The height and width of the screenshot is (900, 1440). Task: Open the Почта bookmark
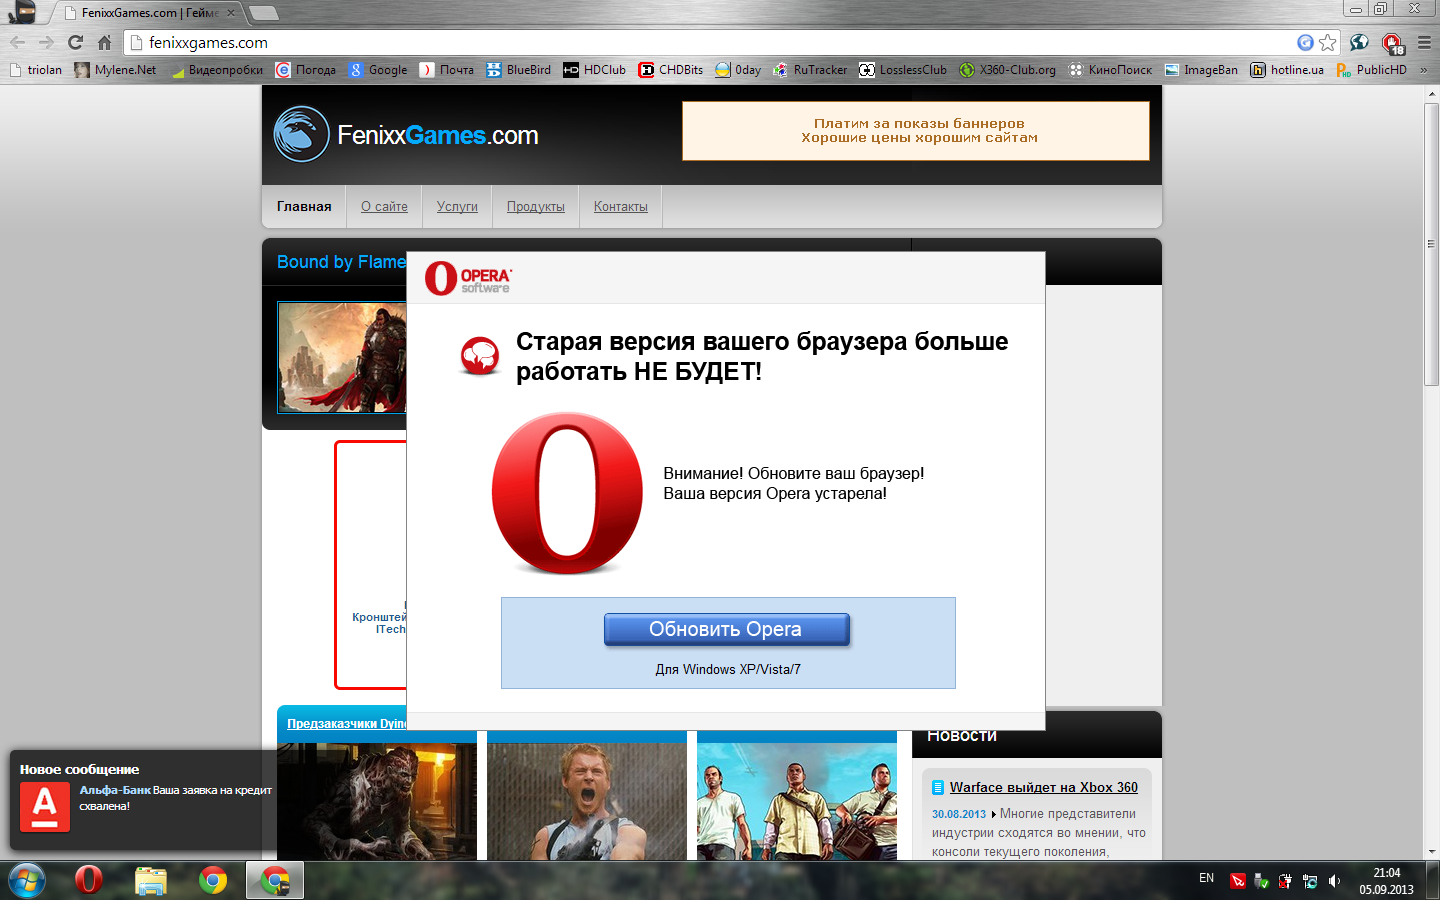[x=447, y=70]
